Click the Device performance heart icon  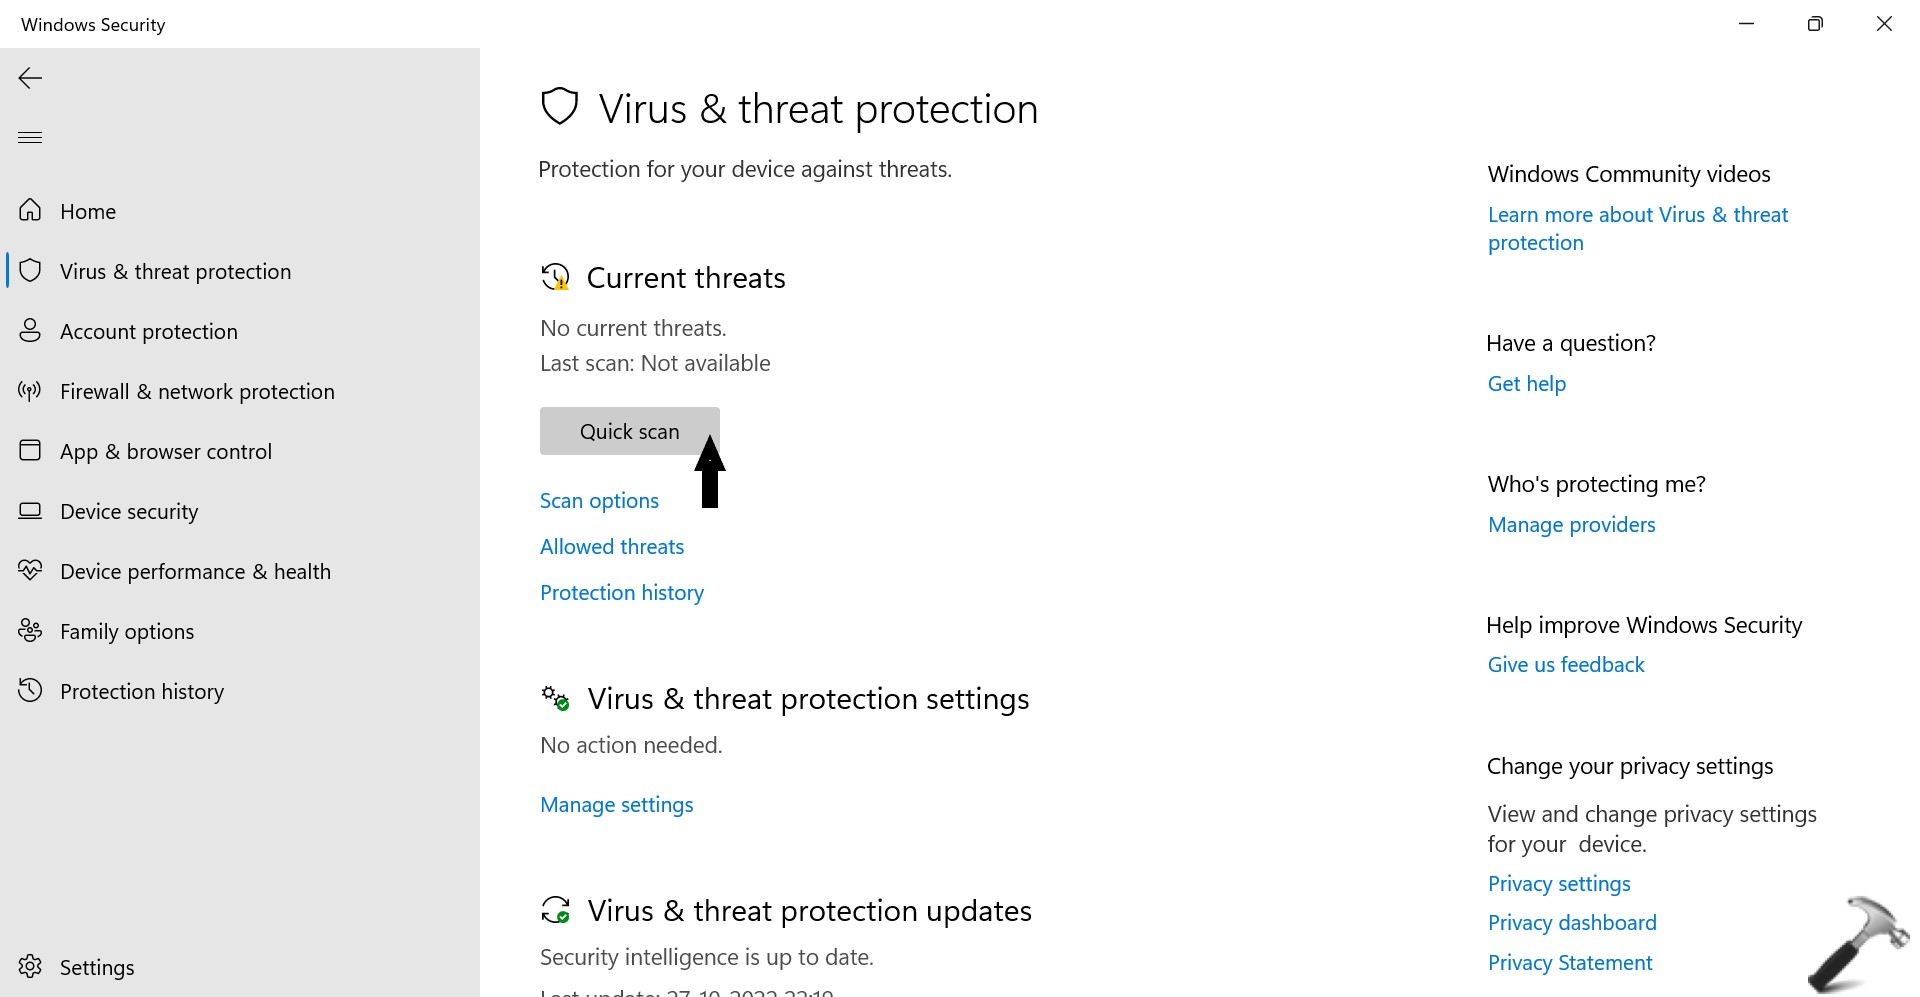pos(30,571)
